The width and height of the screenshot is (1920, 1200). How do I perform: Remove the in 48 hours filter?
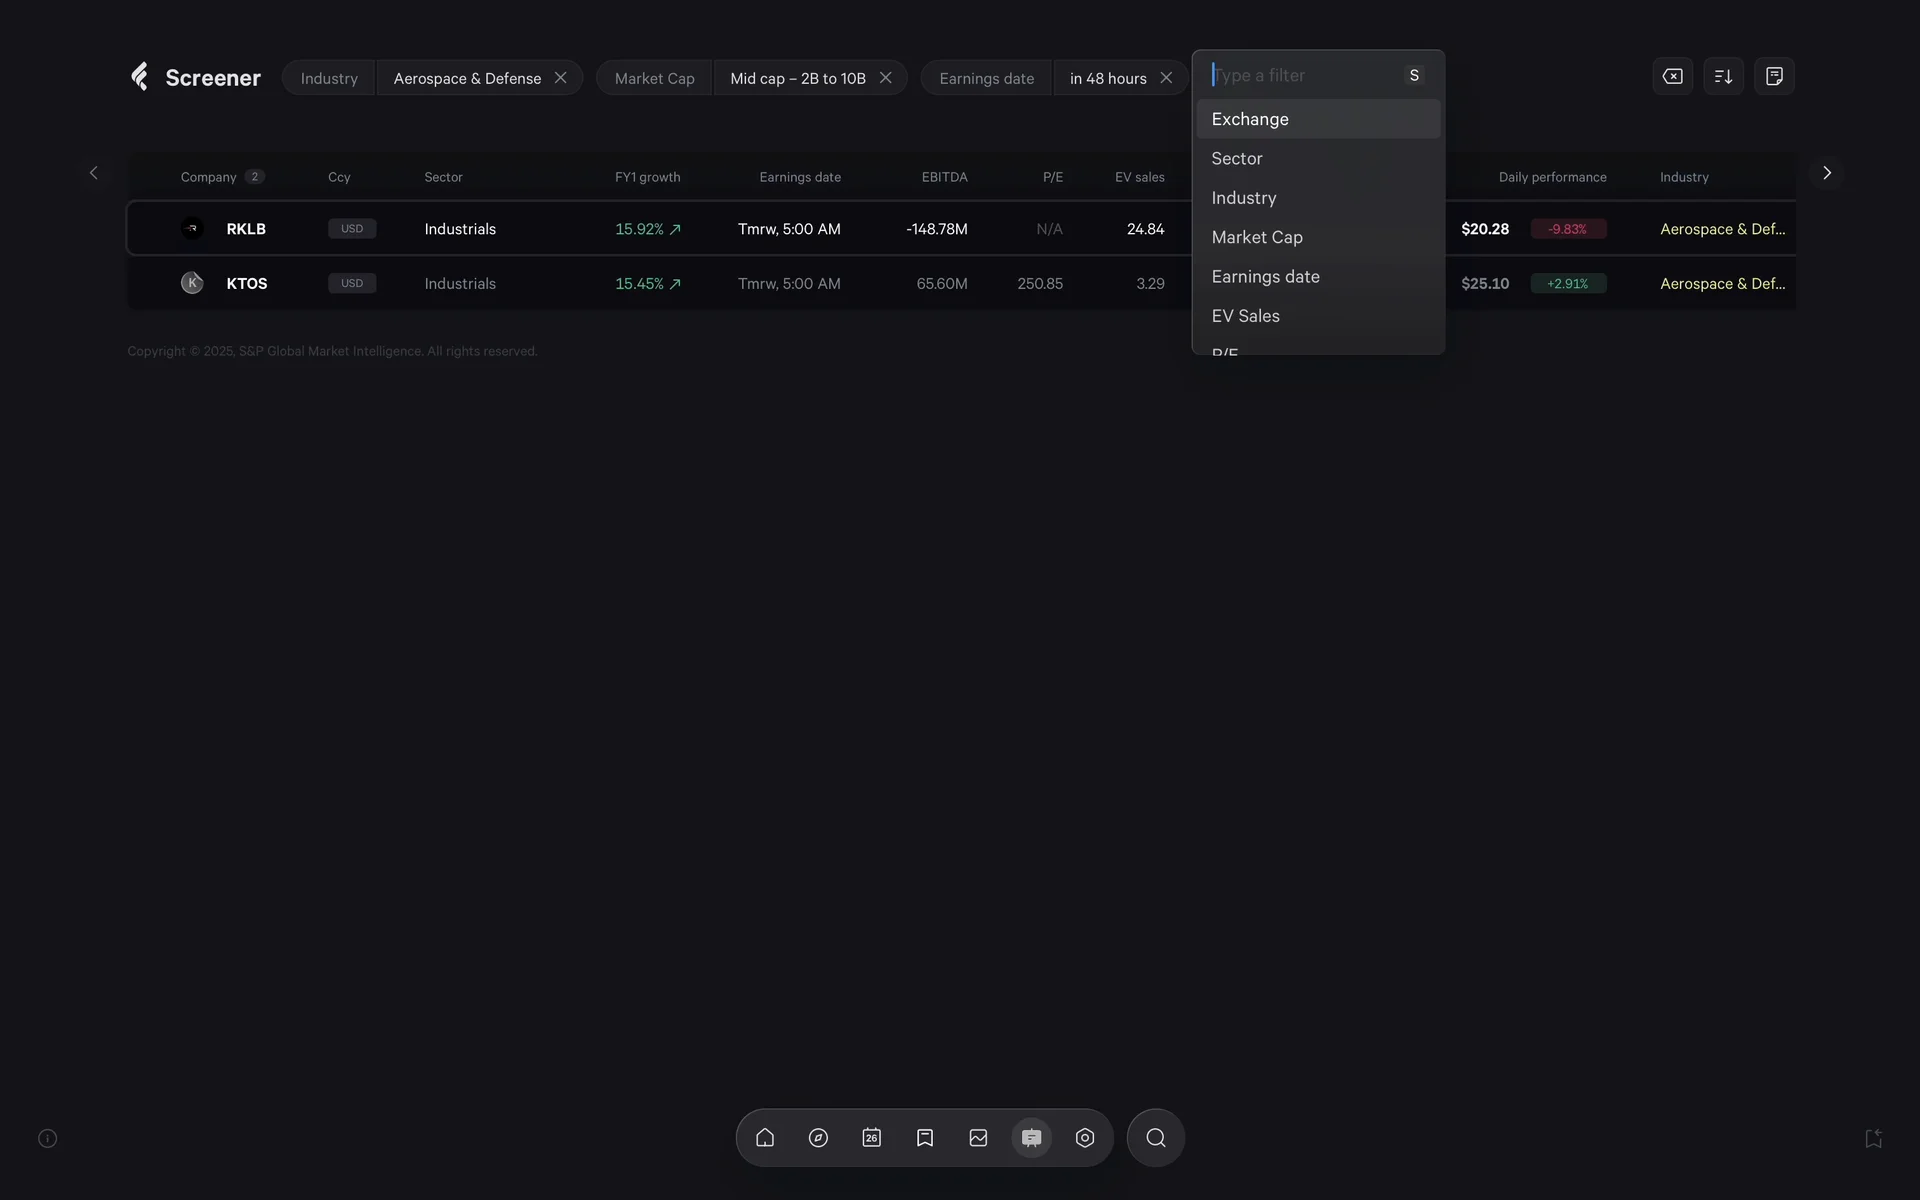point(1166,78)
